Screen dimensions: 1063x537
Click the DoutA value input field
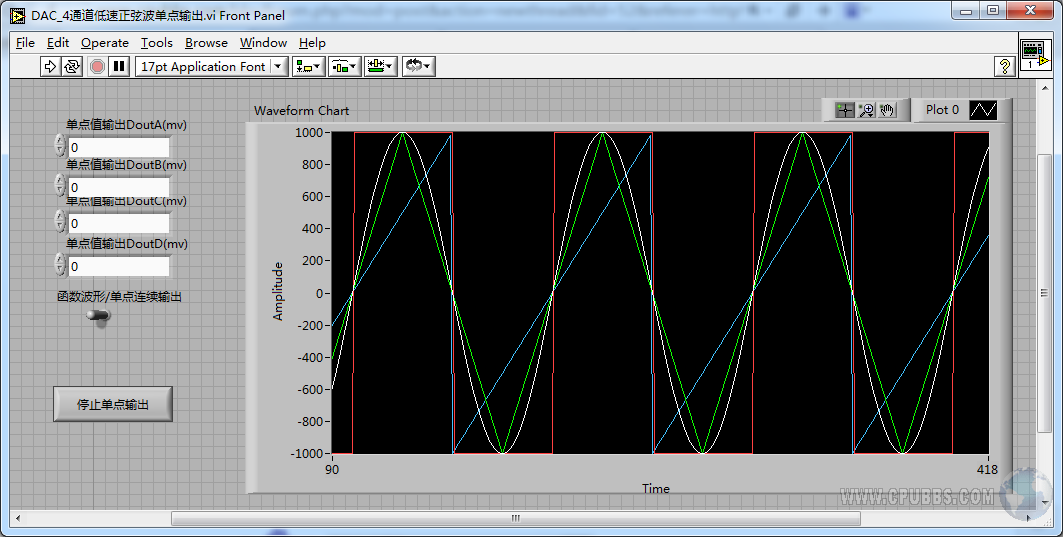[119, 147]
